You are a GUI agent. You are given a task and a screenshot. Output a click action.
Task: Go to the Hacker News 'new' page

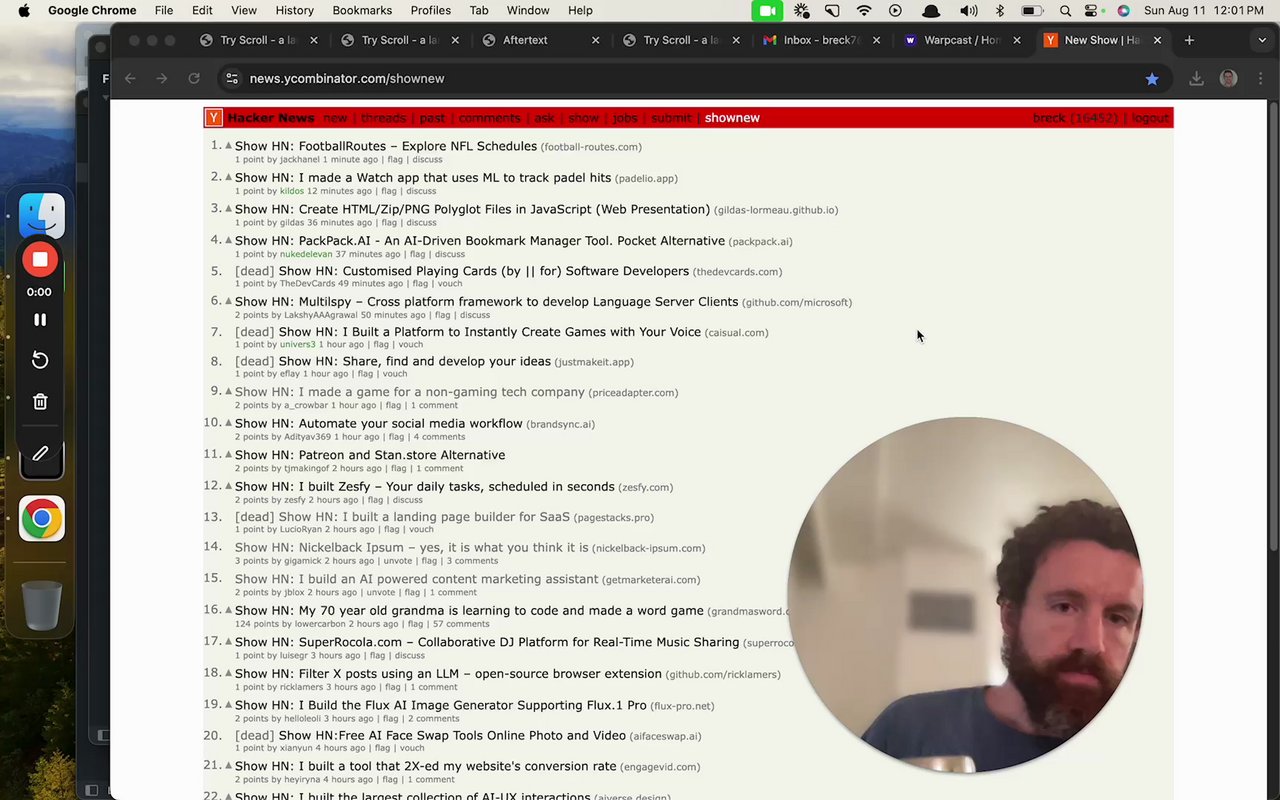coord(335,118)
